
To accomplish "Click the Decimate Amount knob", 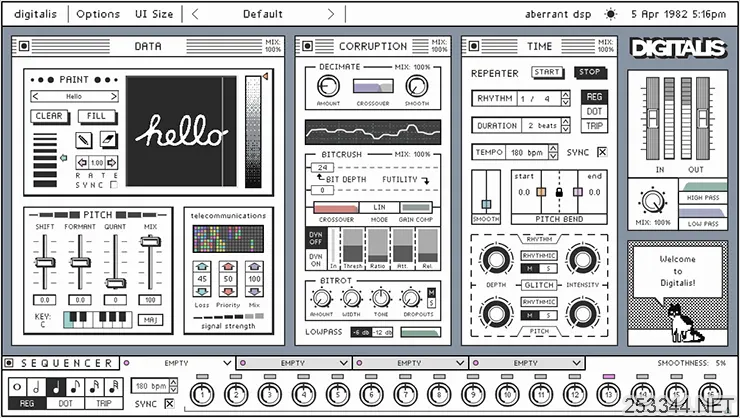I will pyautogui.click(x=328, y=86).
